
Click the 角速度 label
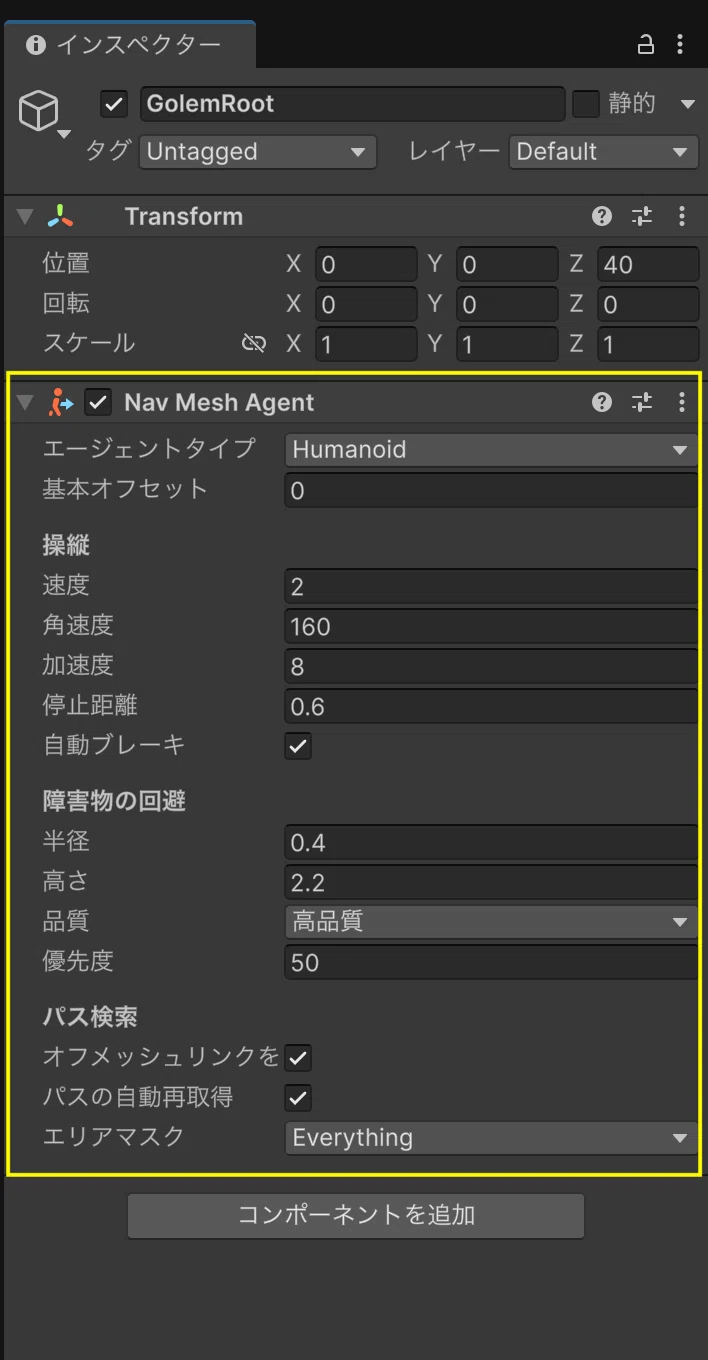tap(78, 626)
